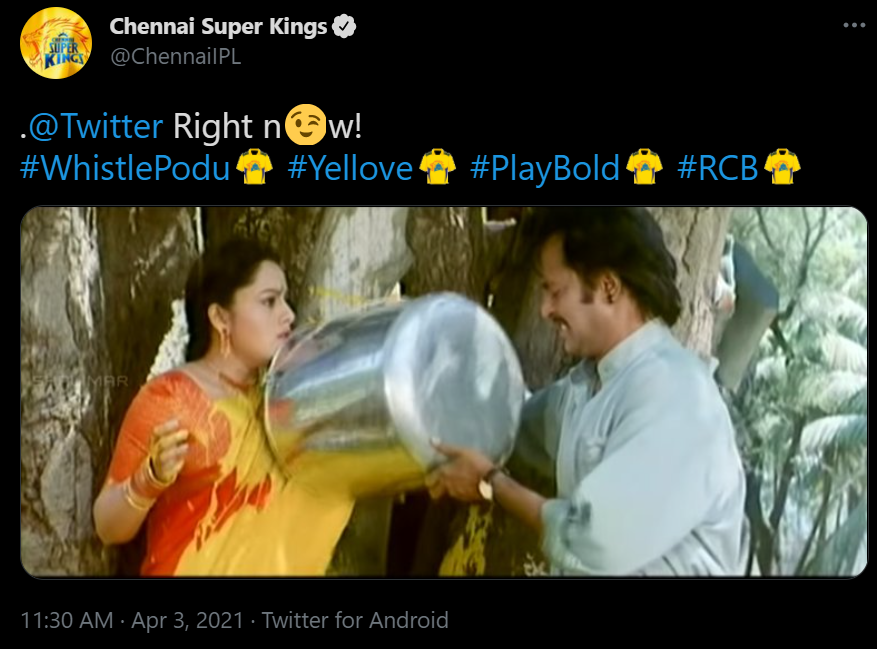
Task: Open the @ChennaiIPL handle link
Action: pyautogui.click(x=176, y=56)
